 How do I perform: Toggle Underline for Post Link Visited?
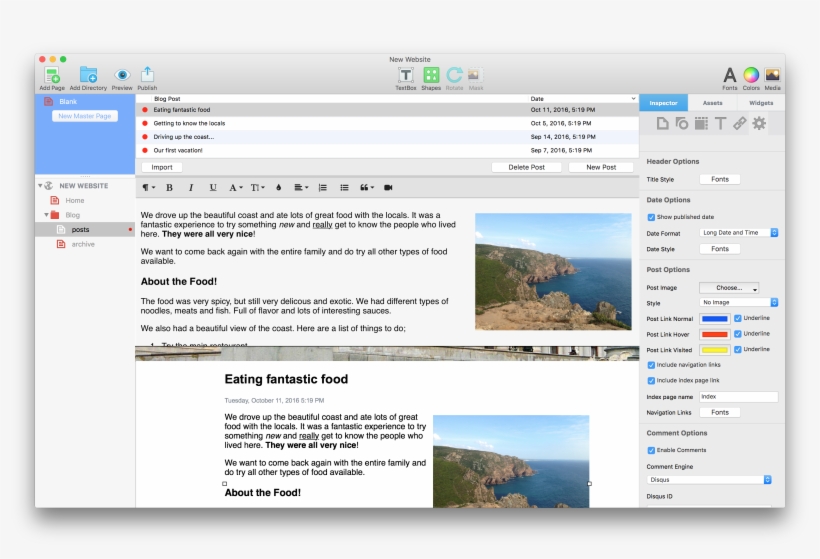[737, 349]
